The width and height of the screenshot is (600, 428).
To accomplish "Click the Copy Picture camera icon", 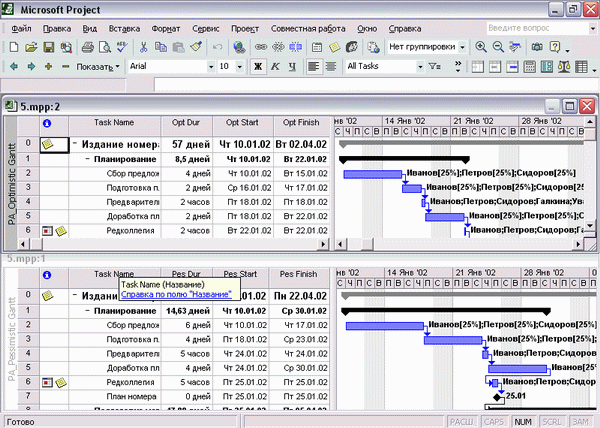I will click(x=537, y=47).
